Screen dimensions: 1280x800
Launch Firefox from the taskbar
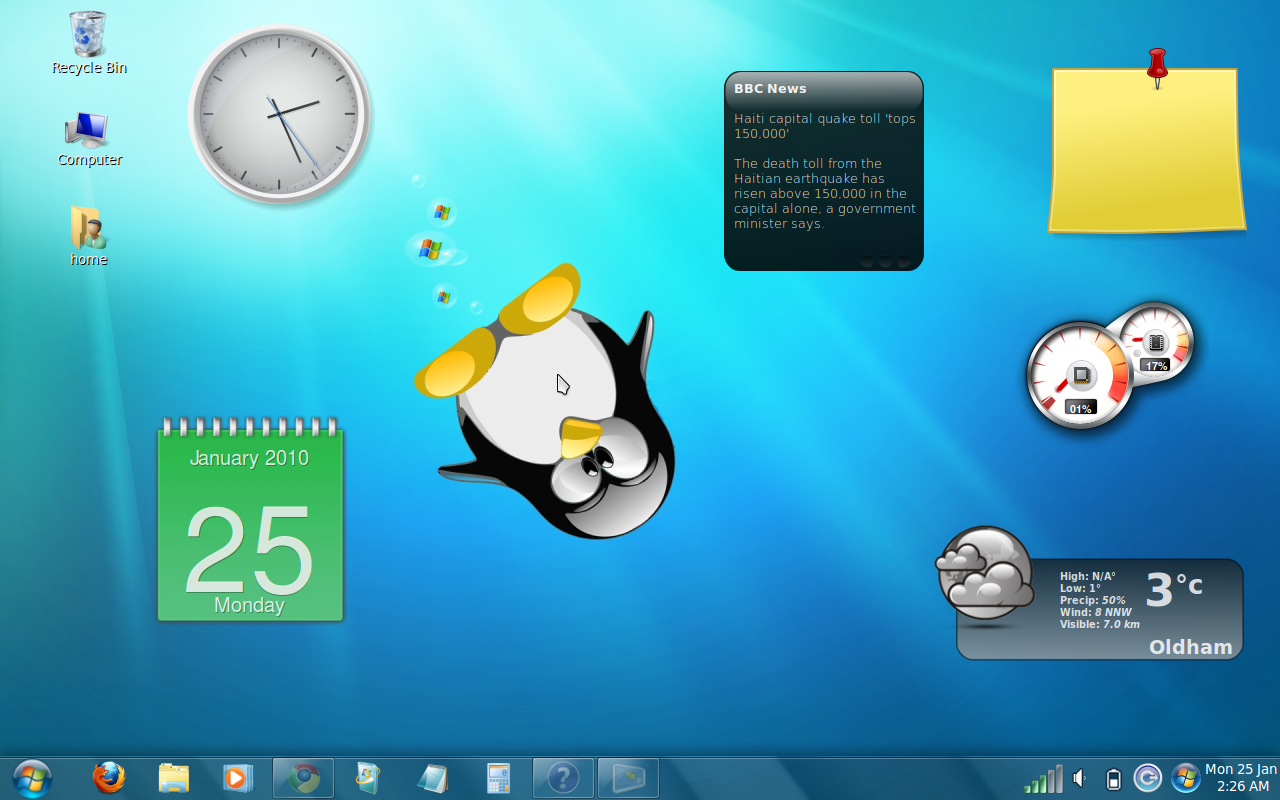[110, 778]
